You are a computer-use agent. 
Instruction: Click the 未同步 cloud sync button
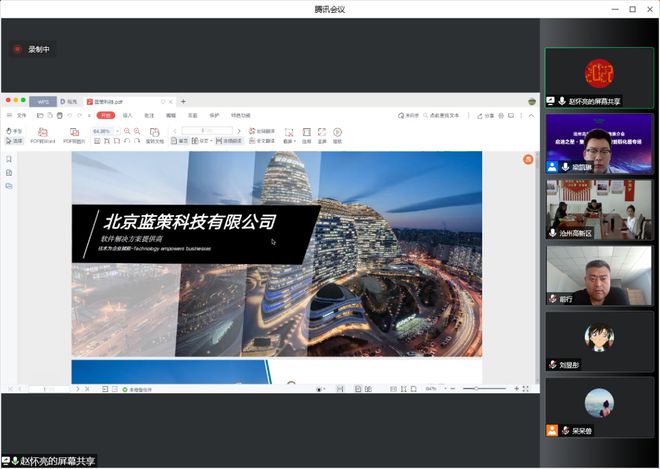(408, 115)
